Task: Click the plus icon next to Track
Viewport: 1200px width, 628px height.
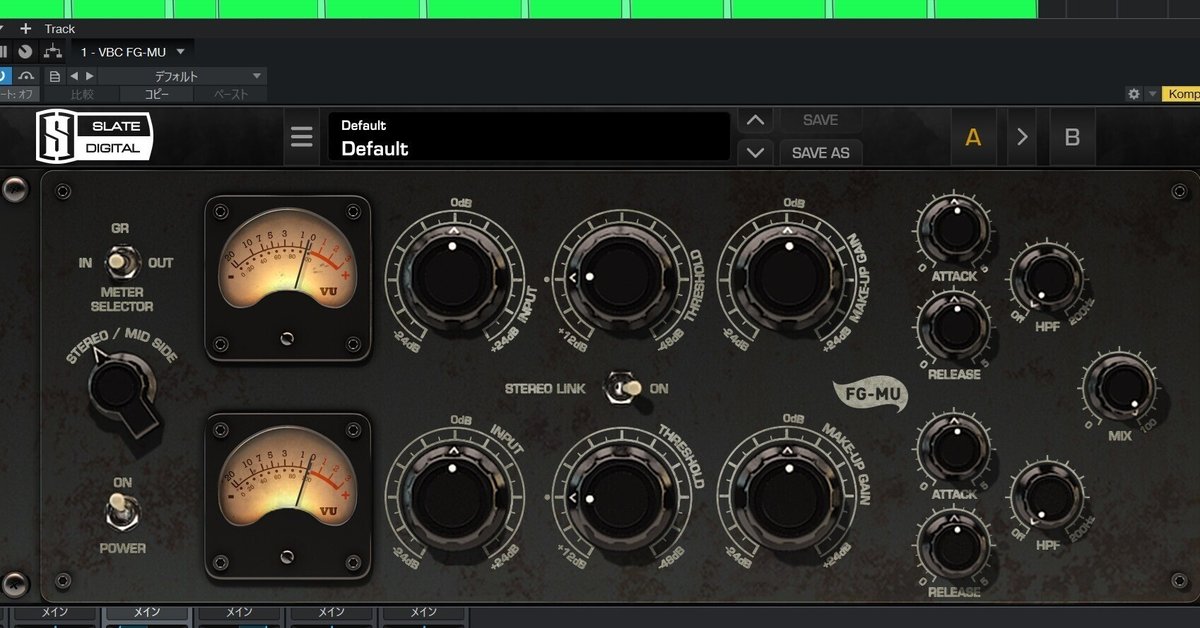Action: (26, 29)
